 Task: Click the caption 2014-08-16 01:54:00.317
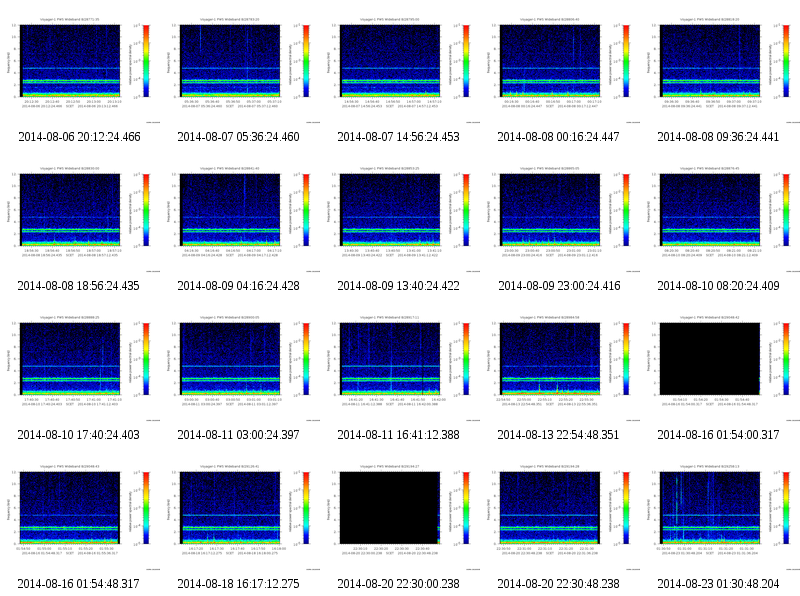[718, 435]
